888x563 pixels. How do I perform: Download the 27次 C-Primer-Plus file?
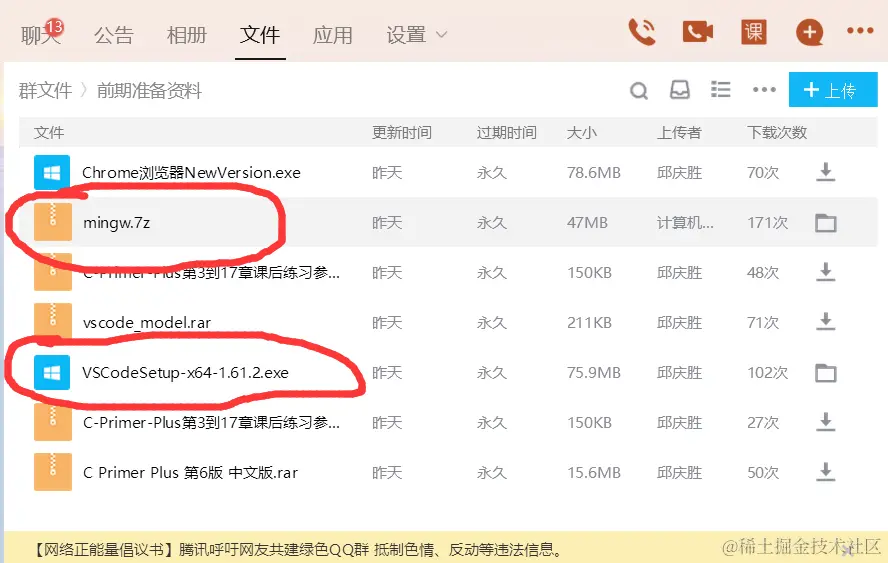pyautogui.click(x=826, y=422)
